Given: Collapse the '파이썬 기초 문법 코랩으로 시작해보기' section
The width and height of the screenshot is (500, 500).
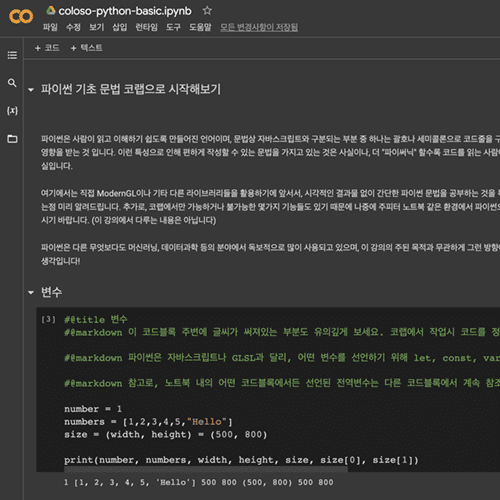Looking at the screenshot, I should (x=31, y=90).
